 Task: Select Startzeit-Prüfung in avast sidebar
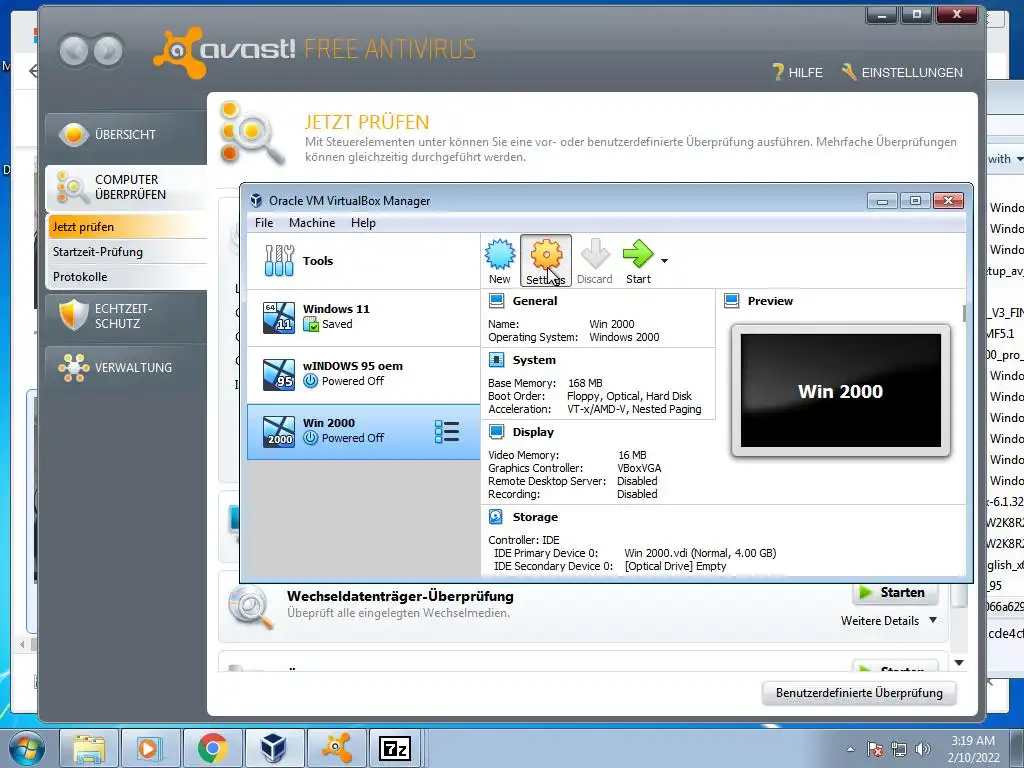click(x=127, y=251)
